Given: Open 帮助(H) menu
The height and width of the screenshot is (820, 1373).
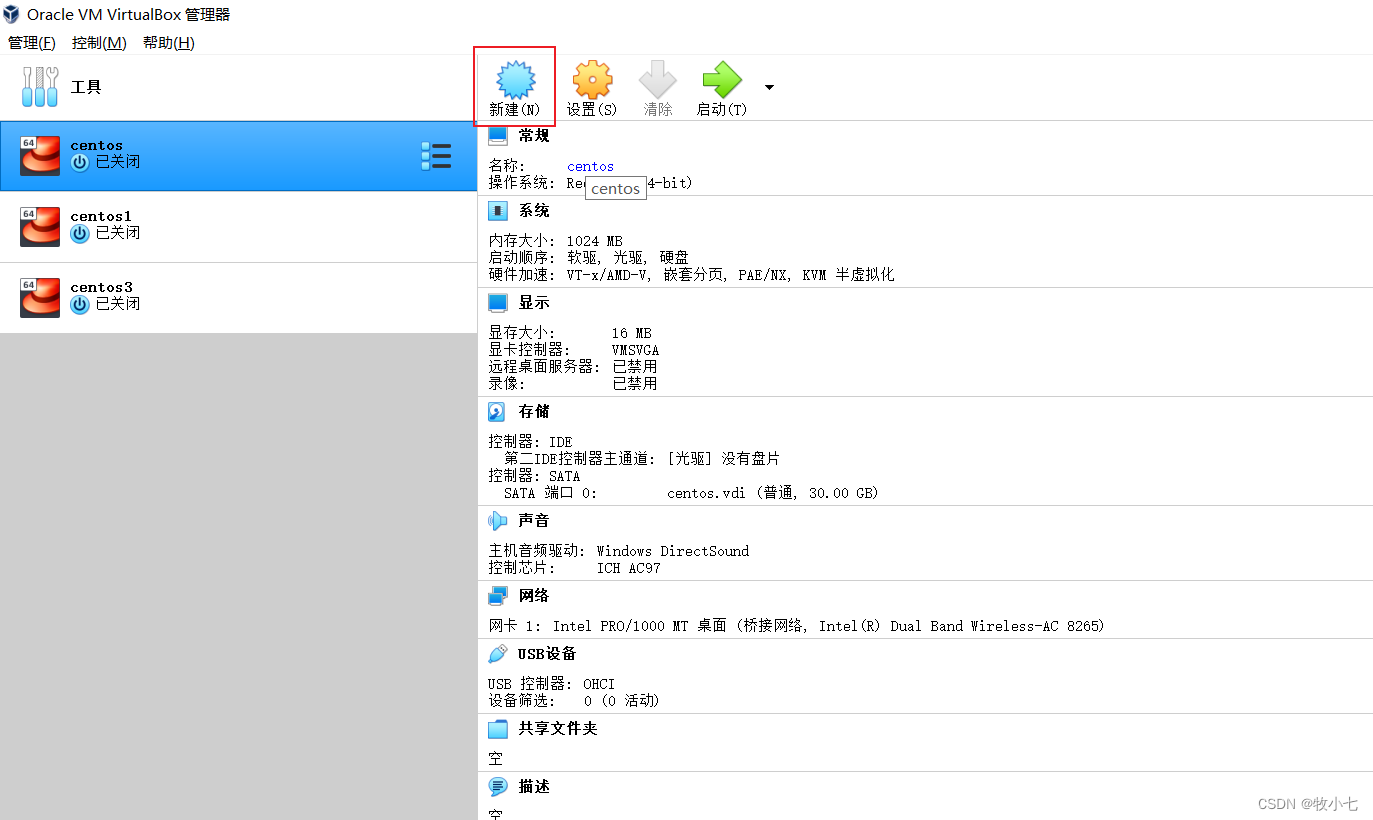Looking at the screenshot, I should [x=168, y=42].
